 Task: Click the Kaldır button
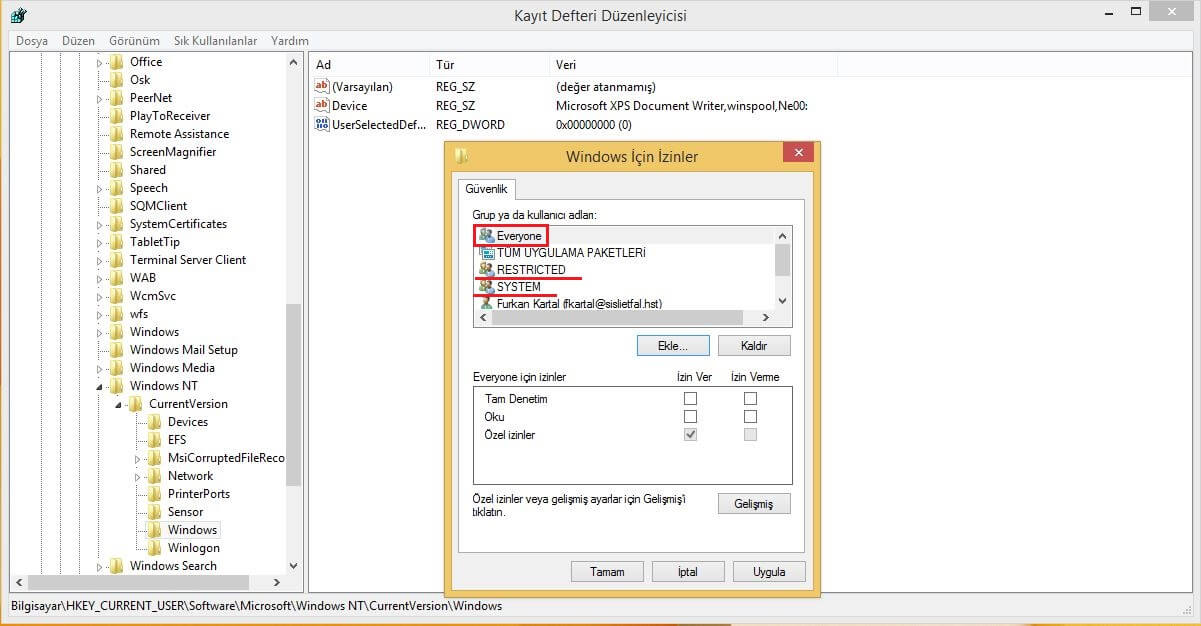[x=754, y=345]
